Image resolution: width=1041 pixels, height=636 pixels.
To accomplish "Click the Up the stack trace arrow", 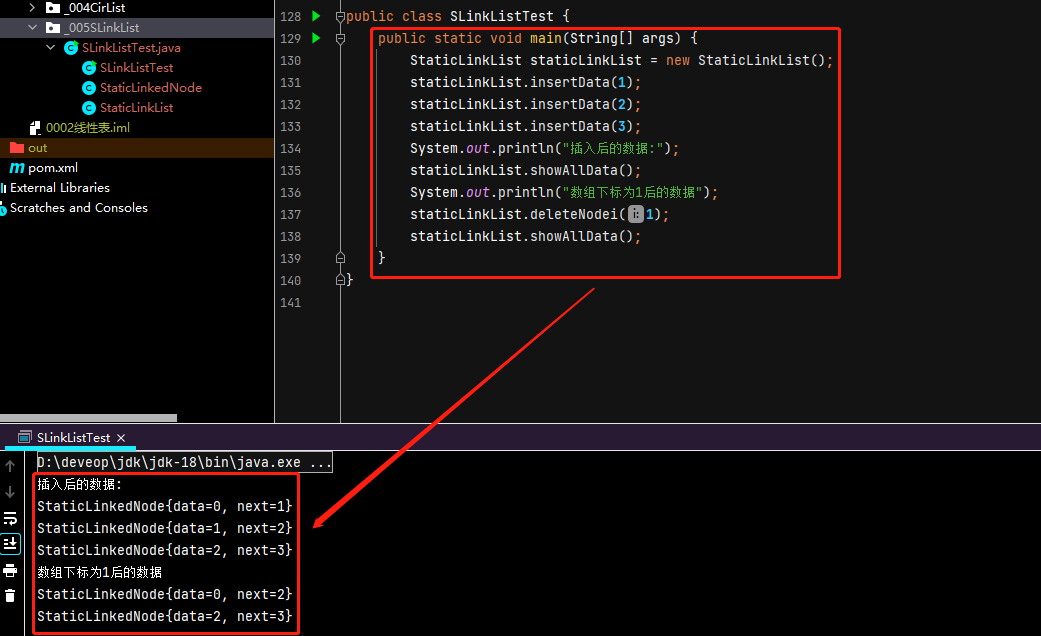I will 10,466.
